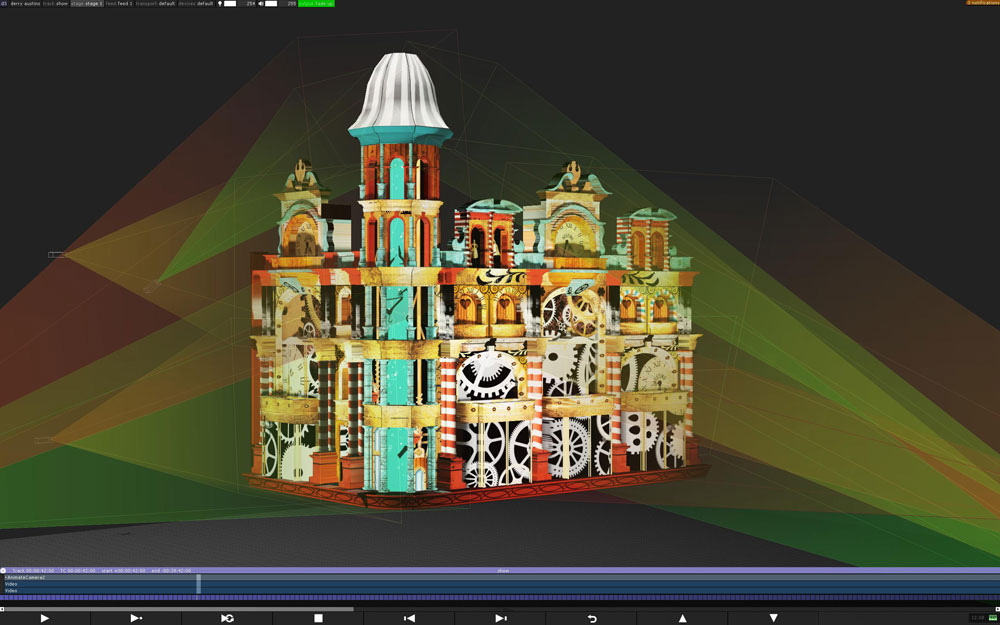Click the return/undo arrow icon
This screenshot has width=1000, height=625.
pos(591,618)
